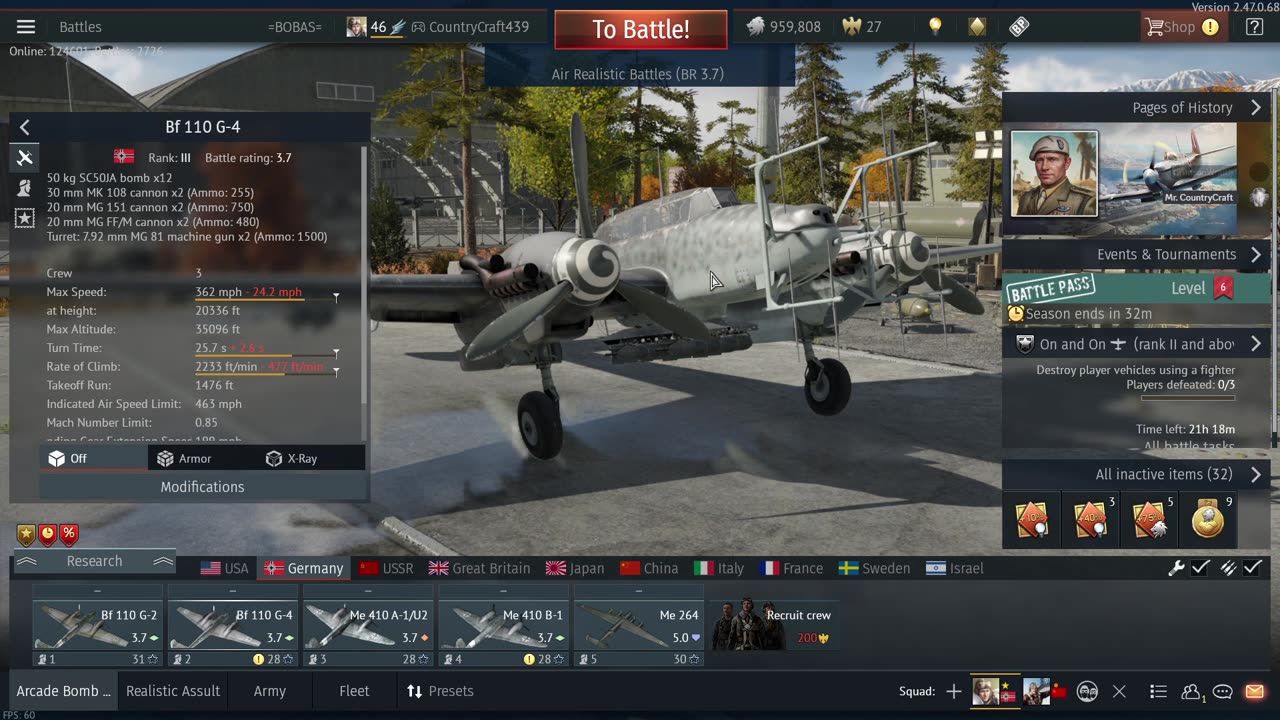Select the USSR nation tab
This screenshot has height=720, width=1280.
(386, 568)
